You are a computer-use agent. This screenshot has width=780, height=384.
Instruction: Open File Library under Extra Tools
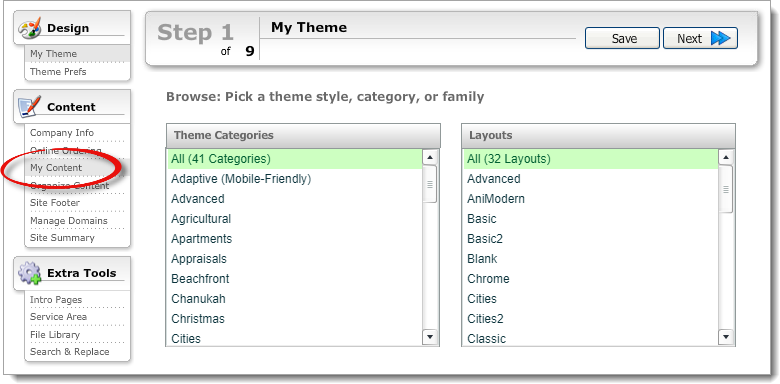[x=55, y=335]
